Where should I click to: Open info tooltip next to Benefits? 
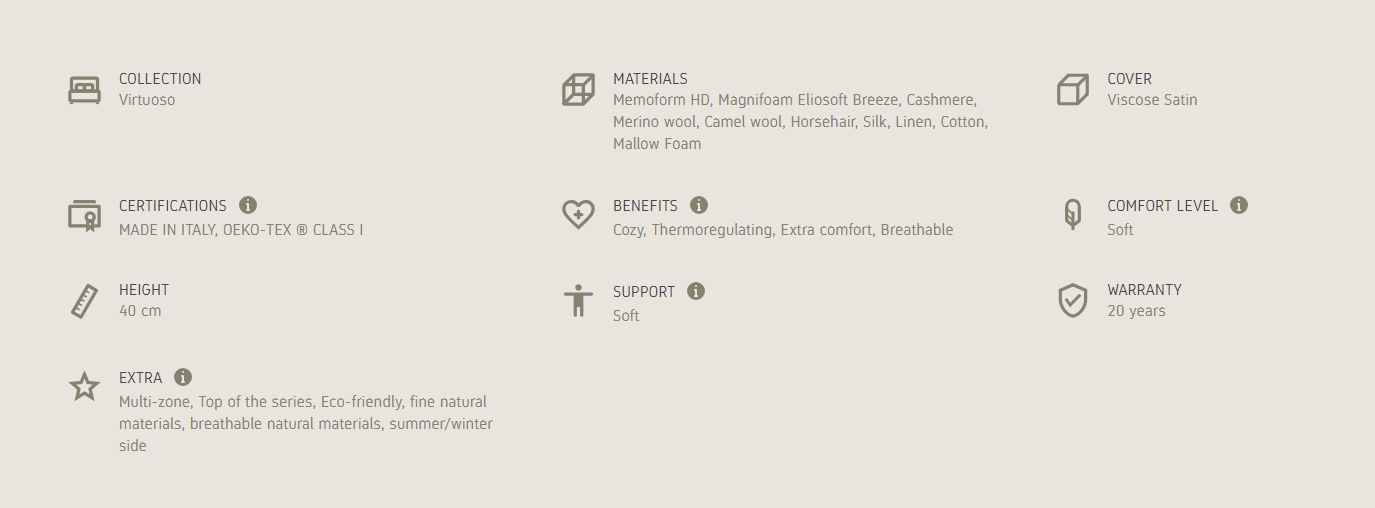(699, 205)
